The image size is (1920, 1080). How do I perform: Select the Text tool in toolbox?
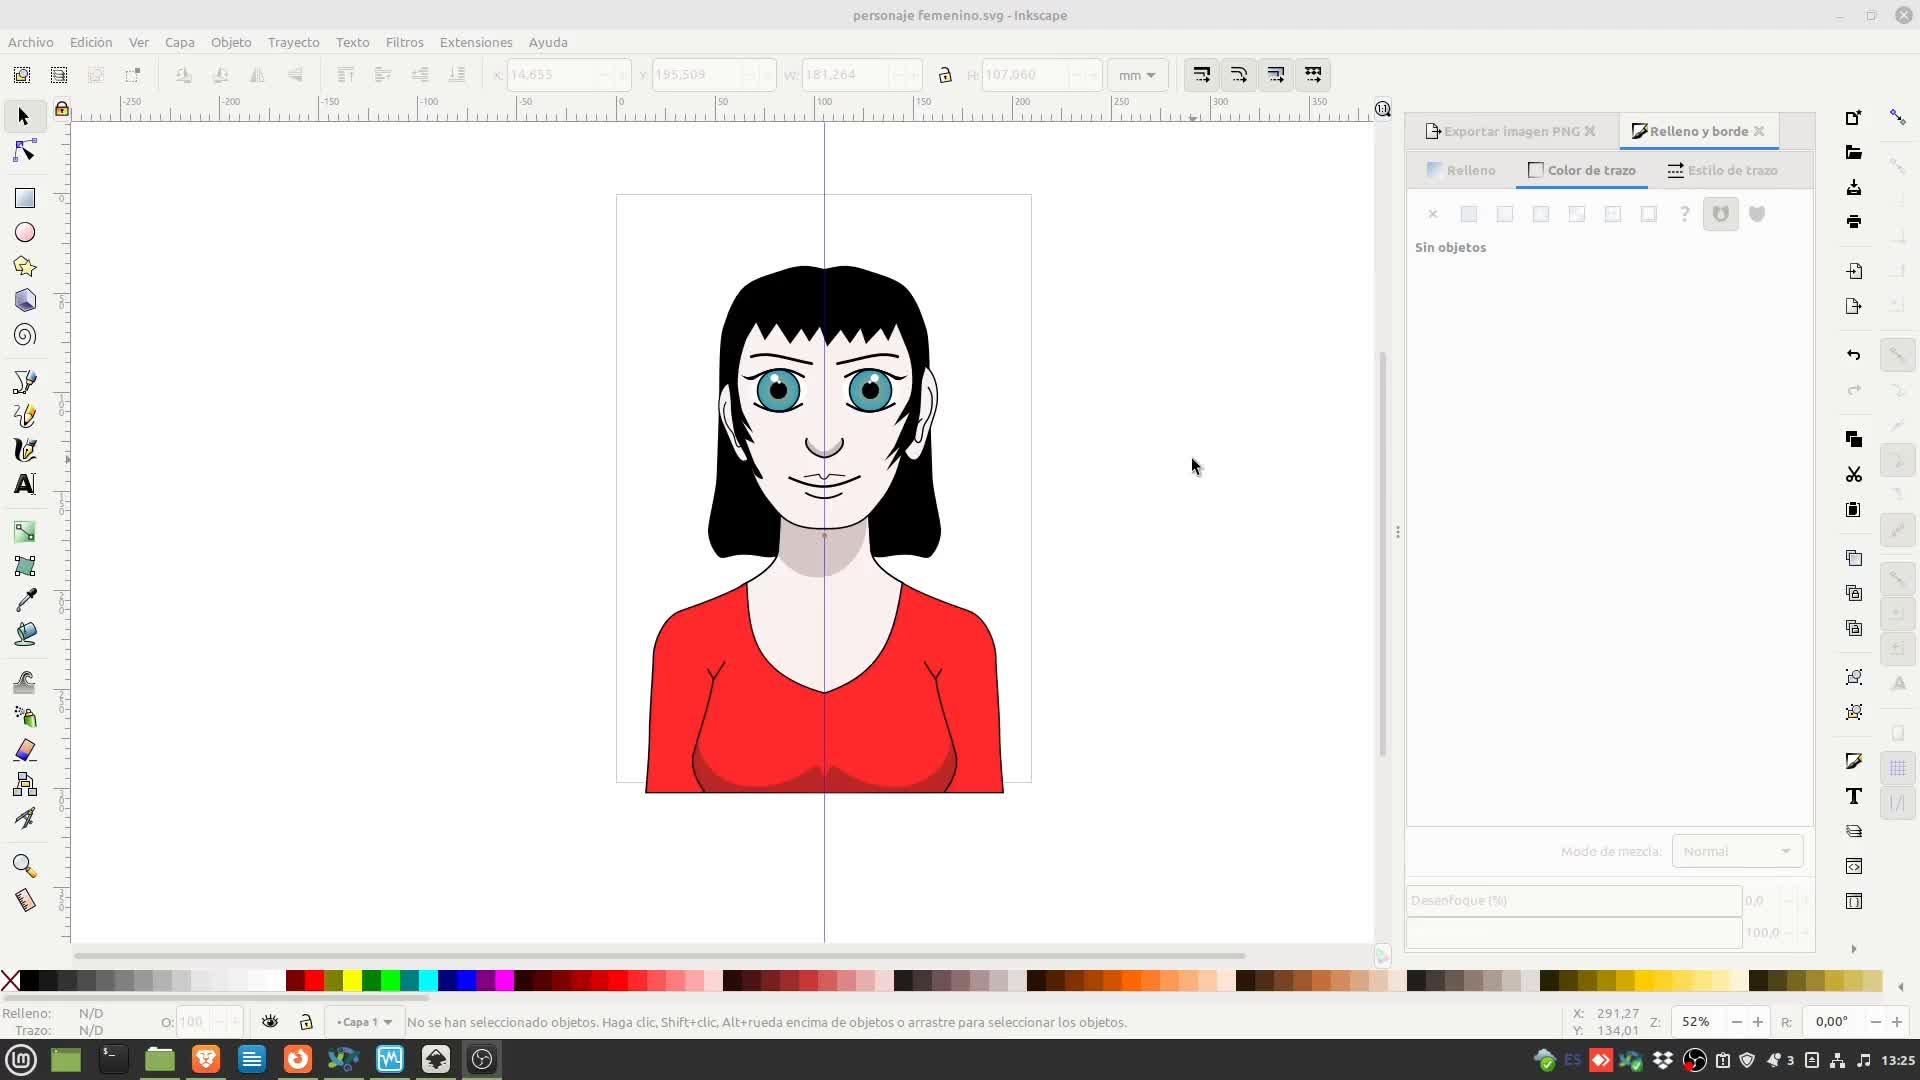coord(25,484)
